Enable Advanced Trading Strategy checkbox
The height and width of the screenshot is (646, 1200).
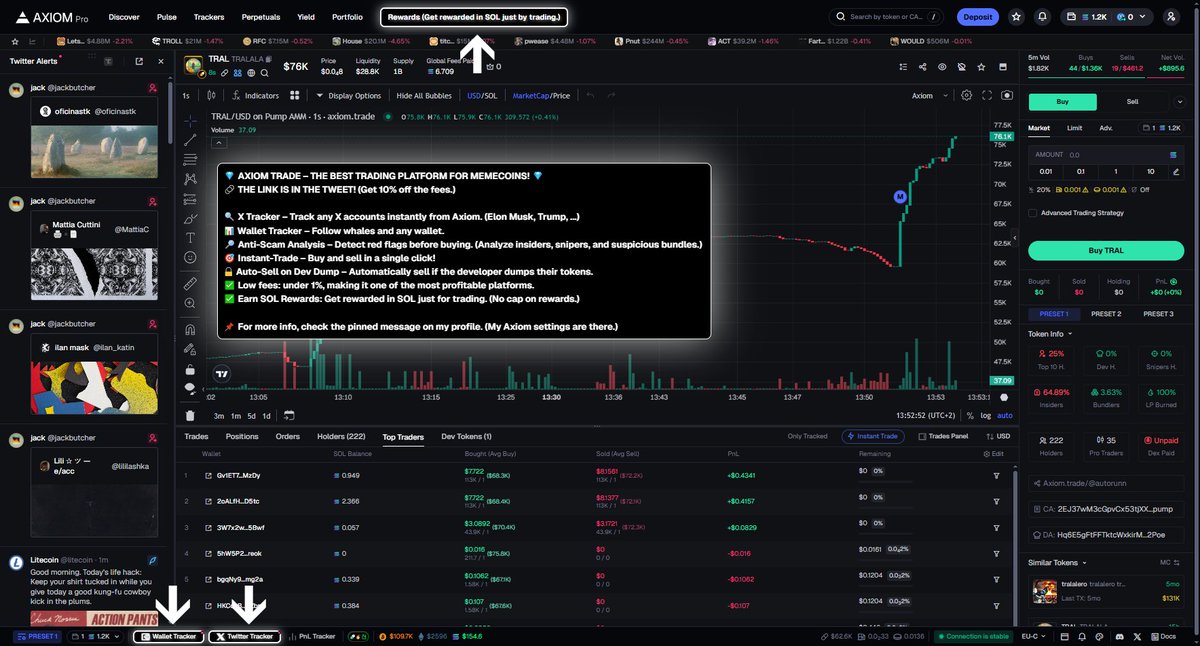[x=1034, y=213]
